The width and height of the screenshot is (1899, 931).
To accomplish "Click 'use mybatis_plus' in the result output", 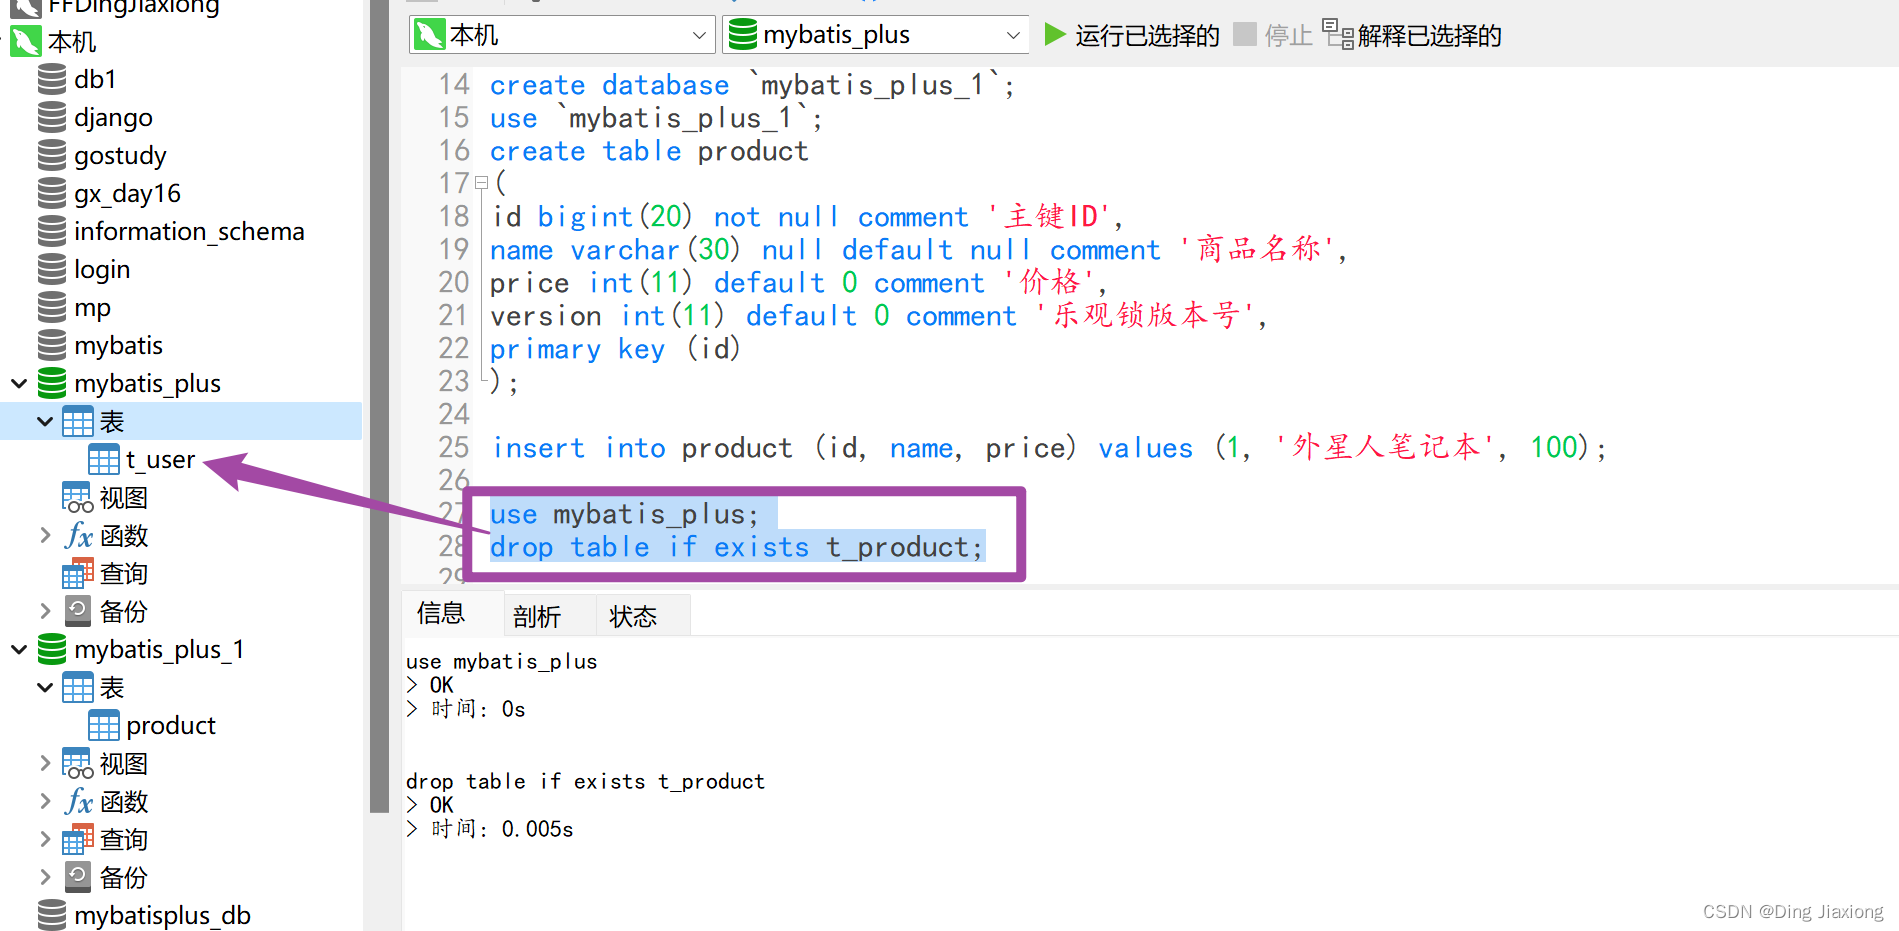I will pos(501,661).
